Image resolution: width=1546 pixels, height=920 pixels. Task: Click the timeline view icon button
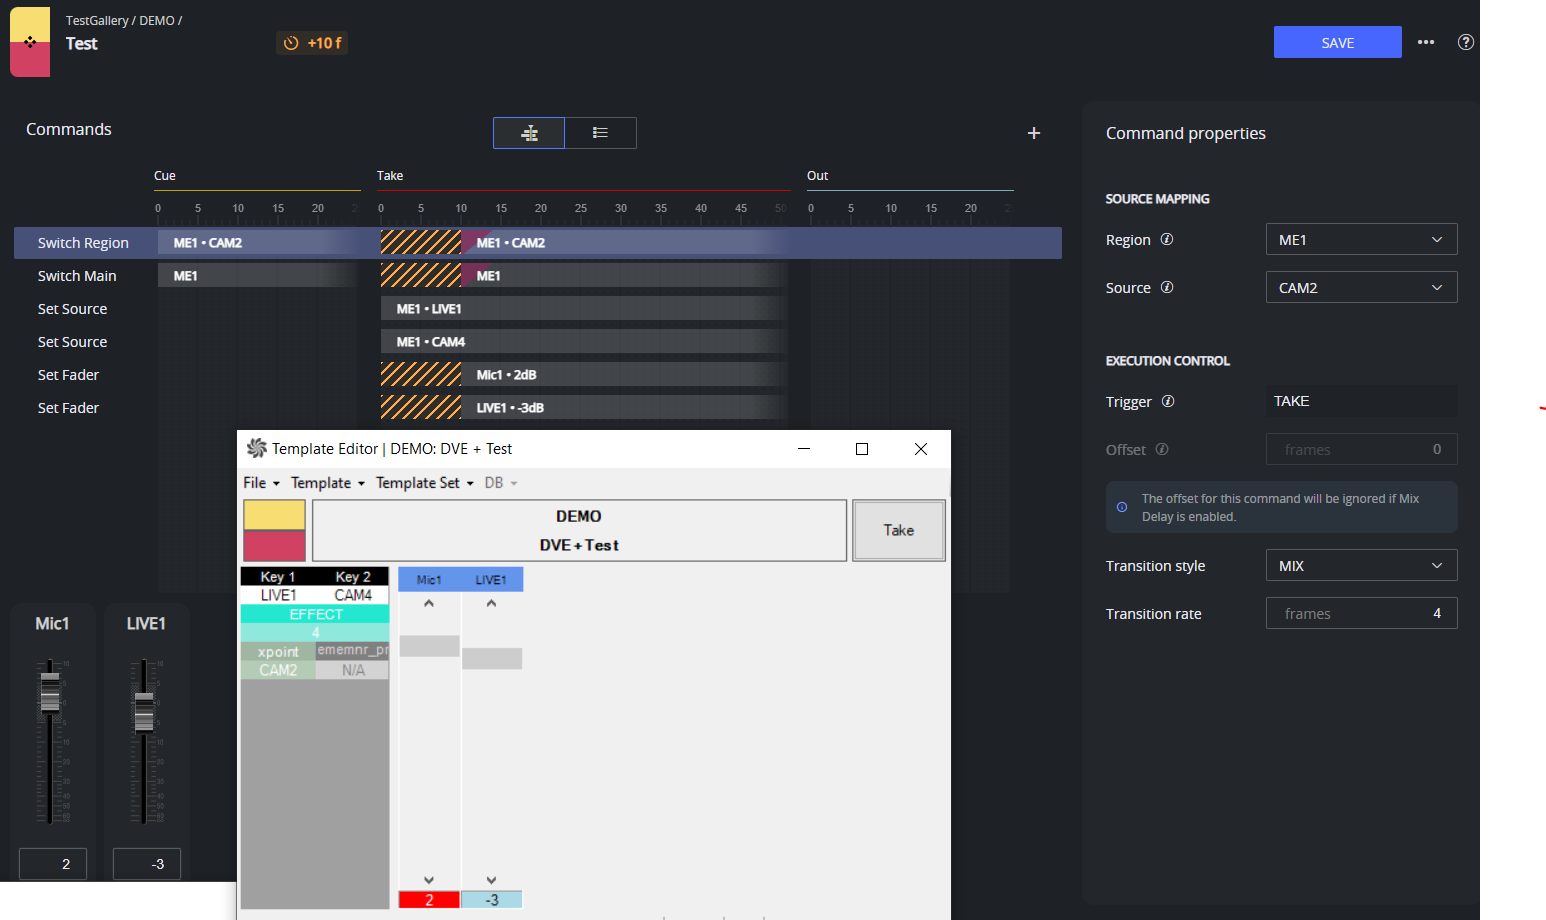(529, 133)
